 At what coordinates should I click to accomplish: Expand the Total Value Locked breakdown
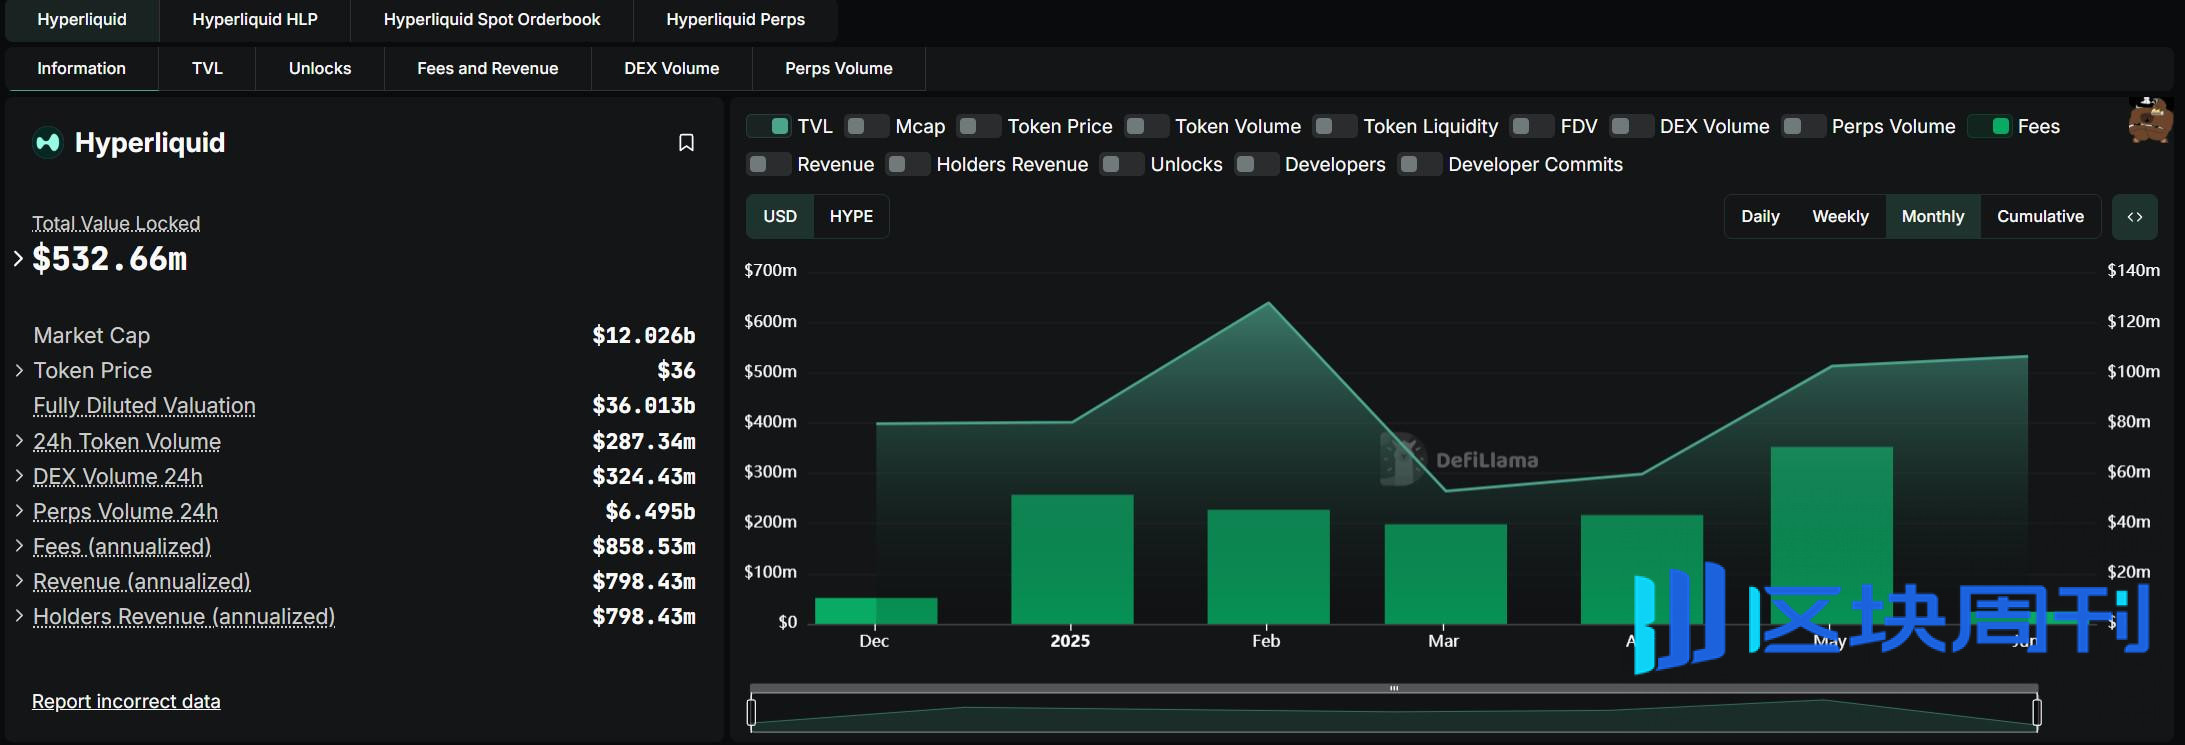click(x=18, y=258)
